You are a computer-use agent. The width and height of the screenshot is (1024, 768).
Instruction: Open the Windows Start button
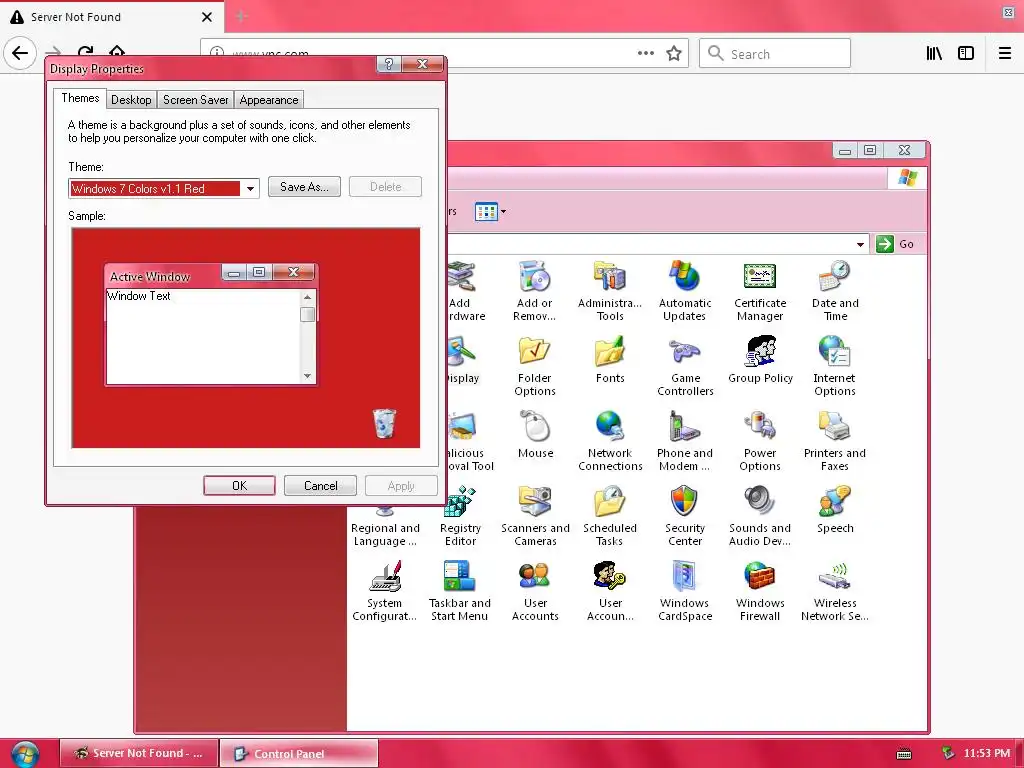24,754
